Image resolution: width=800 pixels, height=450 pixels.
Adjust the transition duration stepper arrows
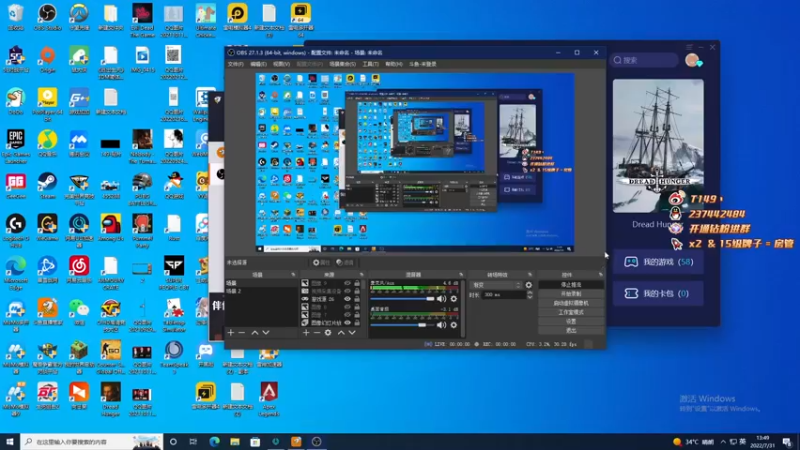click(x=529, y=295)
